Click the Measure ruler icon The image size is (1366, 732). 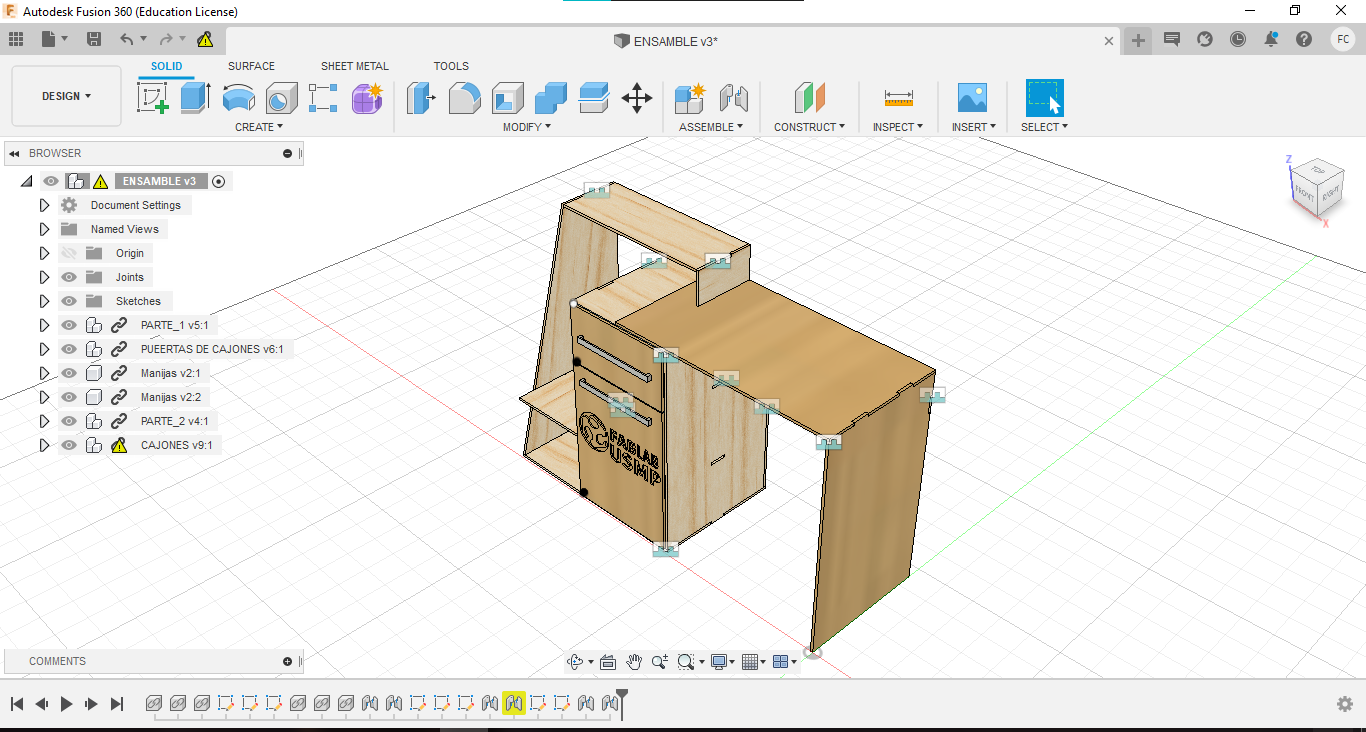(898, 97)
